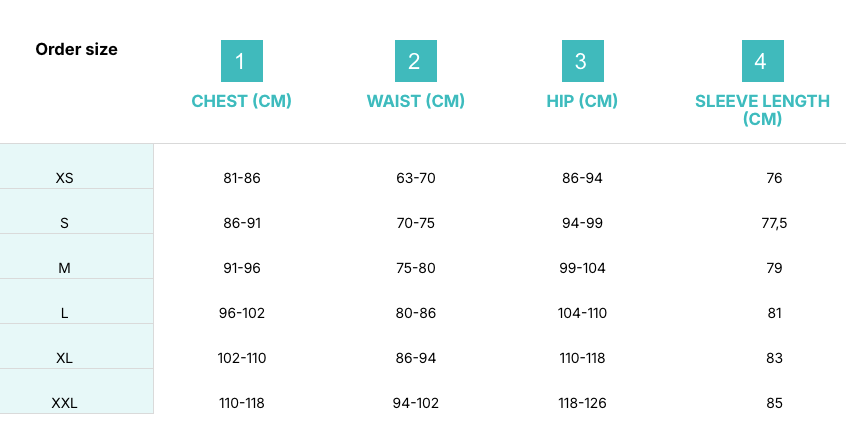Click the number 4 sleeve length icon
Viewport: 846px width, 446px height.
pyautogui.click(x=762, y=61)
